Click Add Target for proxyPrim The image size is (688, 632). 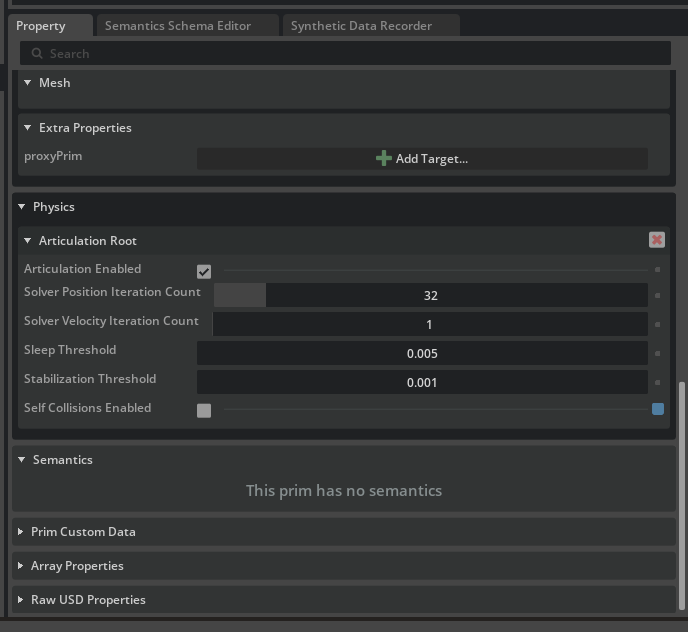pos(422,158)
